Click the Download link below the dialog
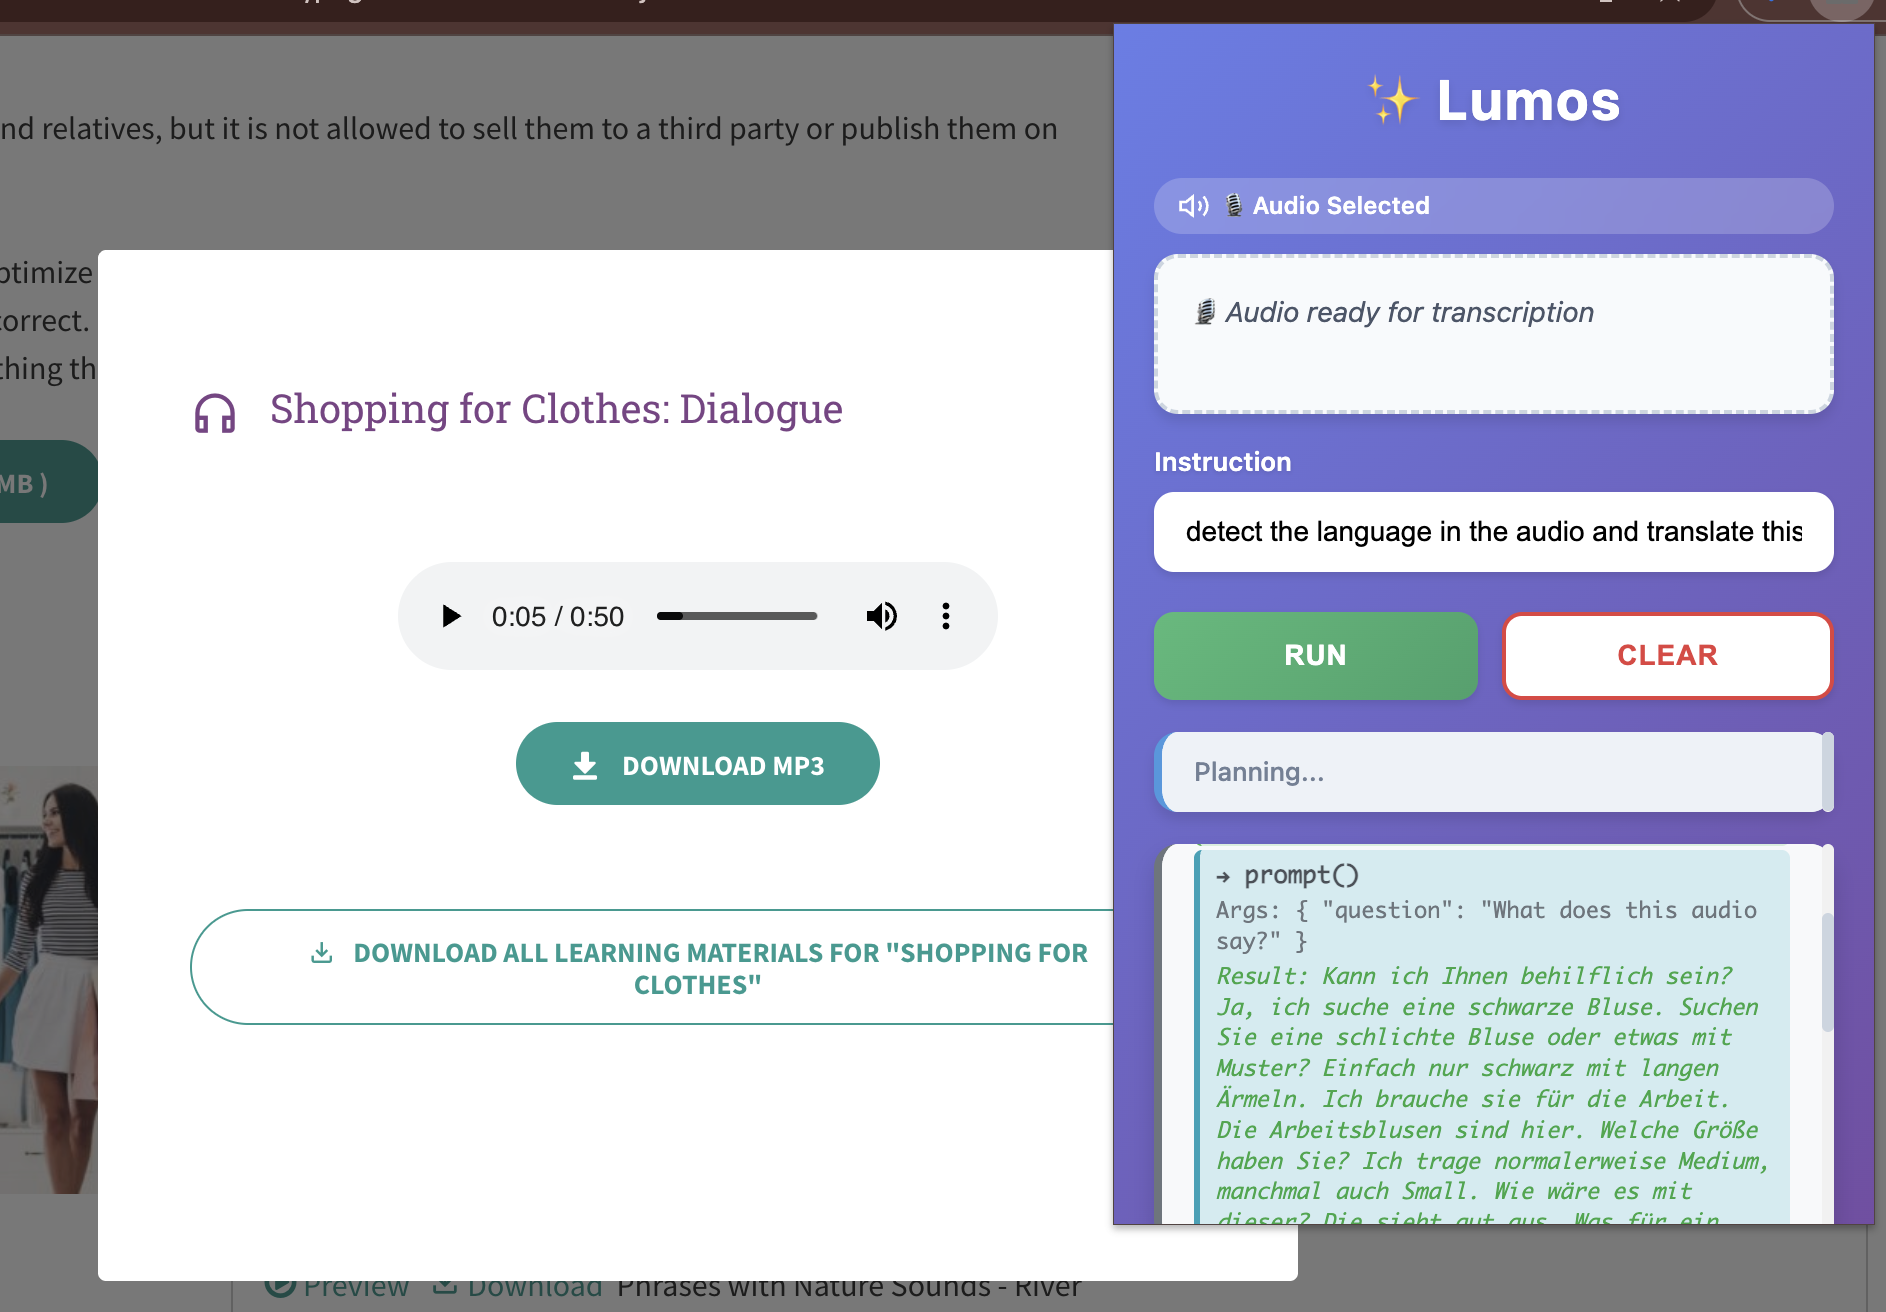1886x1312 pixels. (x=518, y=1288)
